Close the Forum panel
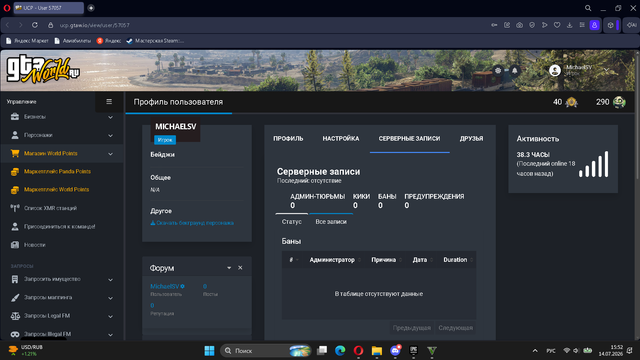 click(240, 268)
